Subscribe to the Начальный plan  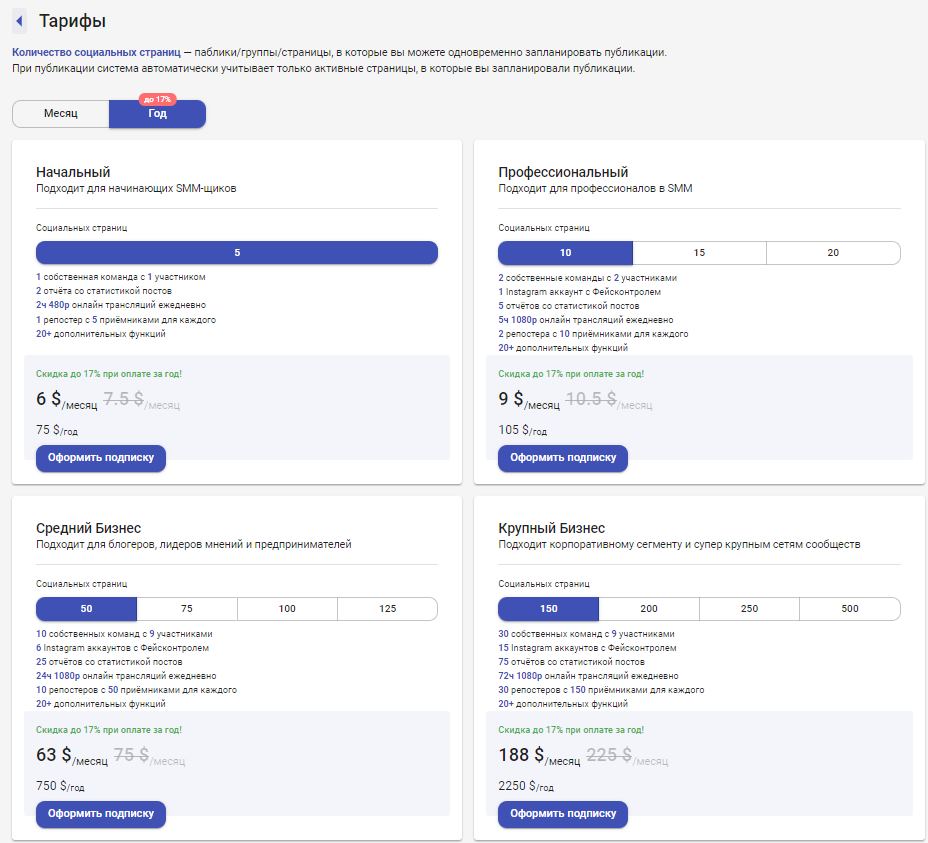[101, 458]
